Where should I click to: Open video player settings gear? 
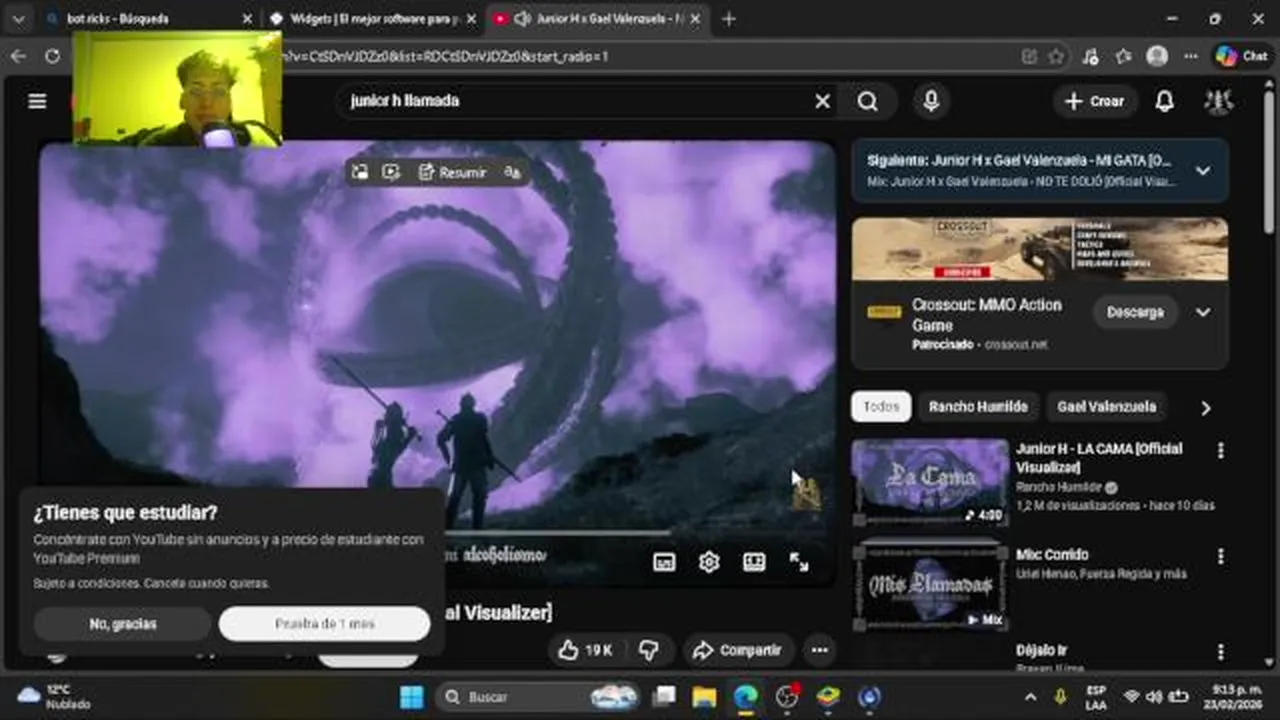(x=709, y=562)
